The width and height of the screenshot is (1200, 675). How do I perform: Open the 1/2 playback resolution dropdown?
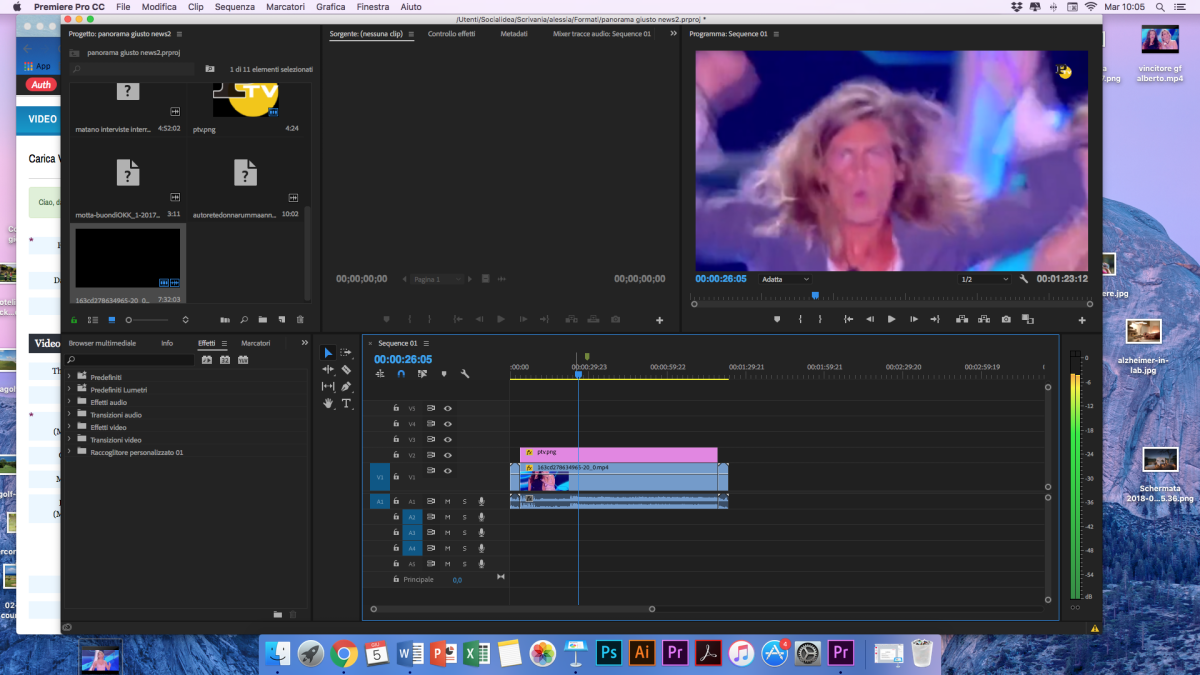[984, 279]
